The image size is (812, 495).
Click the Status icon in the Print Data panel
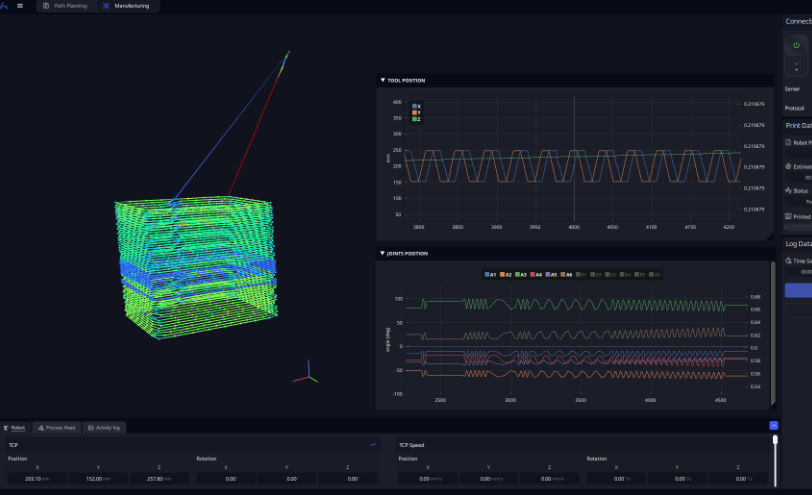click(789, 190)
